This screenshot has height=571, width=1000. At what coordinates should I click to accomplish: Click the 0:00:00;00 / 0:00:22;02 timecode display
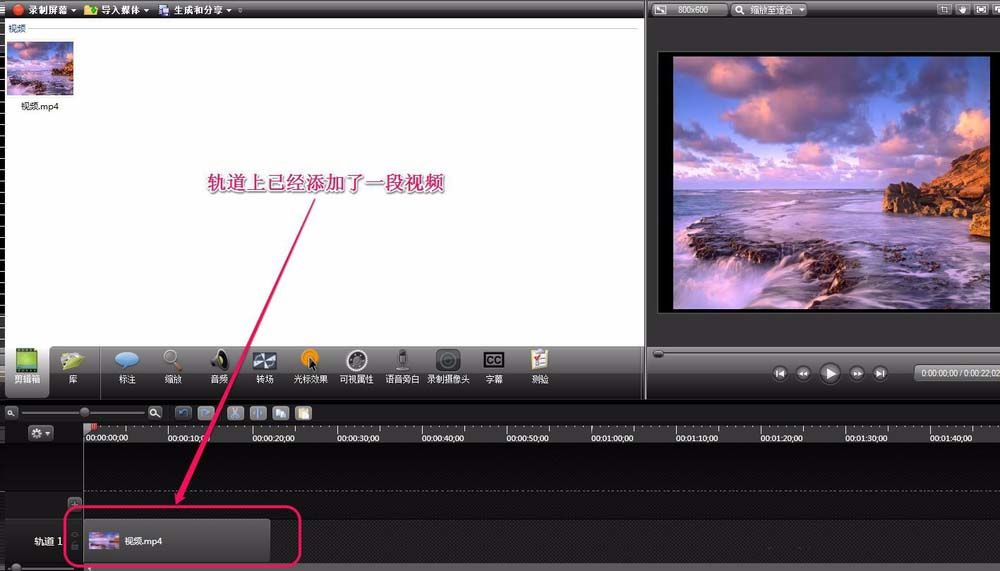click(958, 373)
